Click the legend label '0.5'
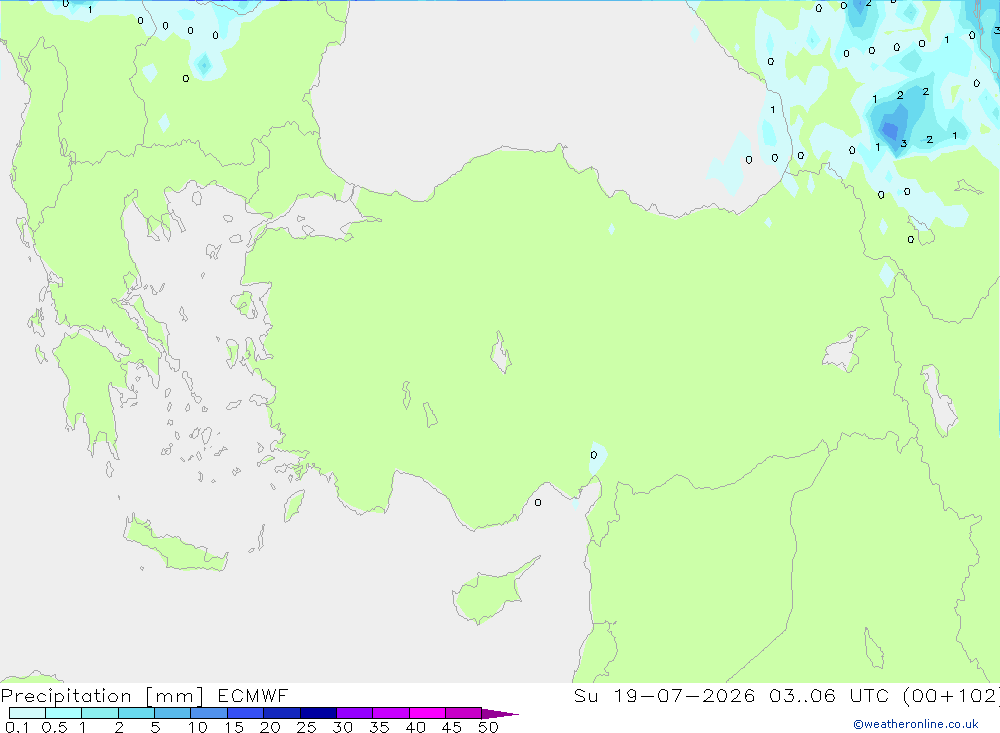1000x733 pixels. pyautogui.click(x=54, y=727)
